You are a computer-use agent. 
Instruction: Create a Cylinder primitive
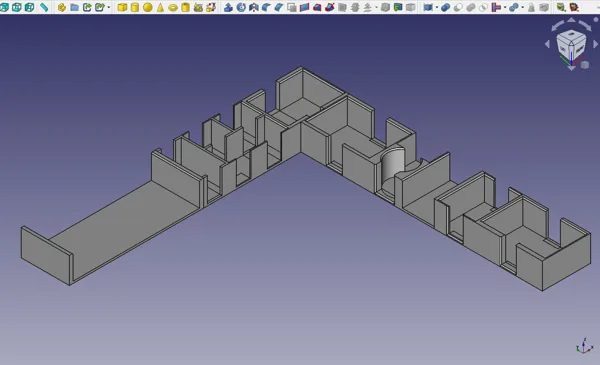pos(135,7)
